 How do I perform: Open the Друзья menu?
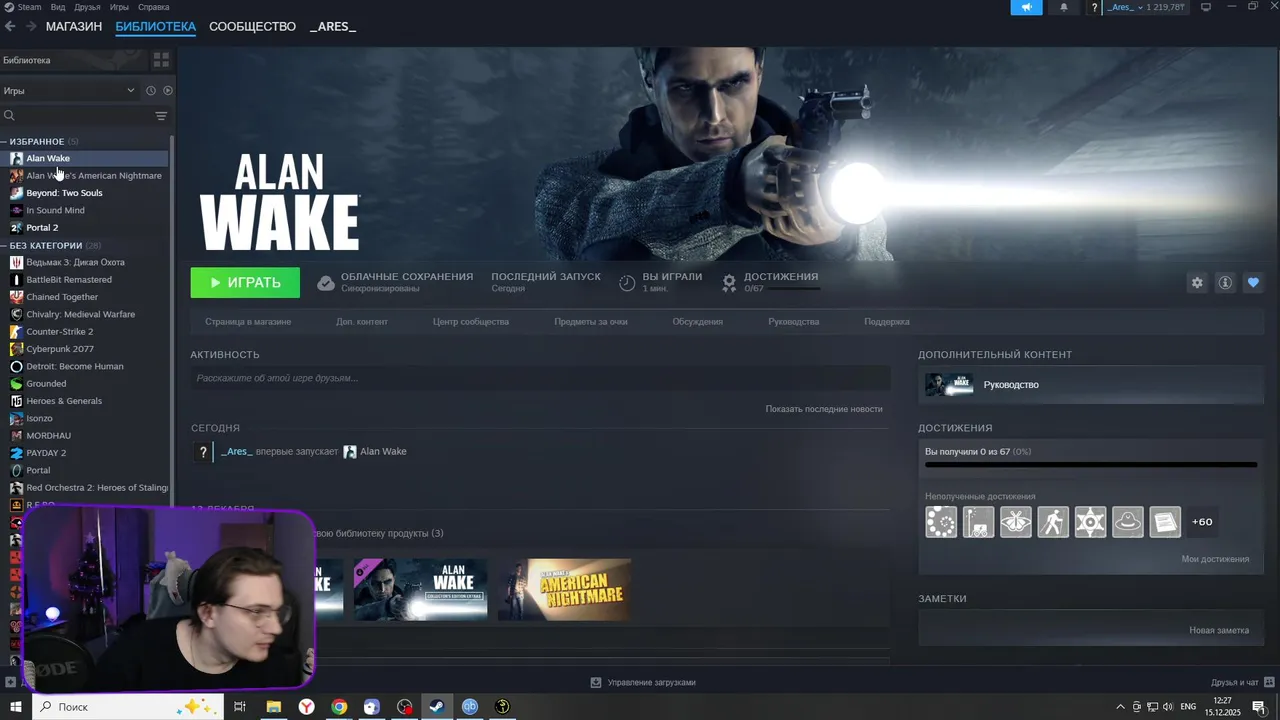[87, 7]
